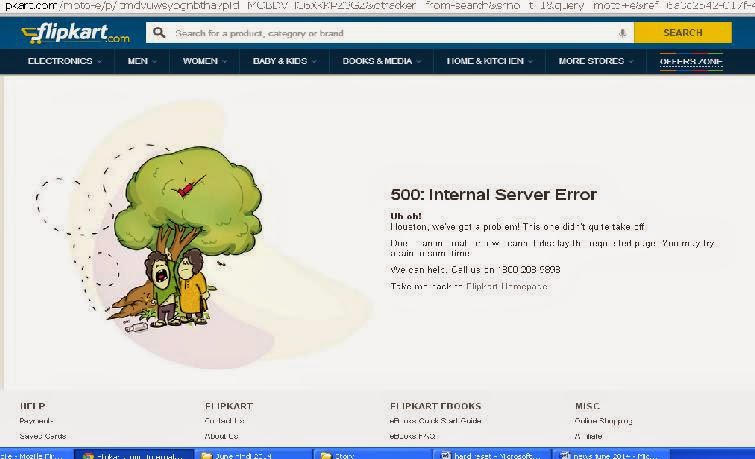
Task: Open the Saved Cards footer link
Action: [43, 436]
